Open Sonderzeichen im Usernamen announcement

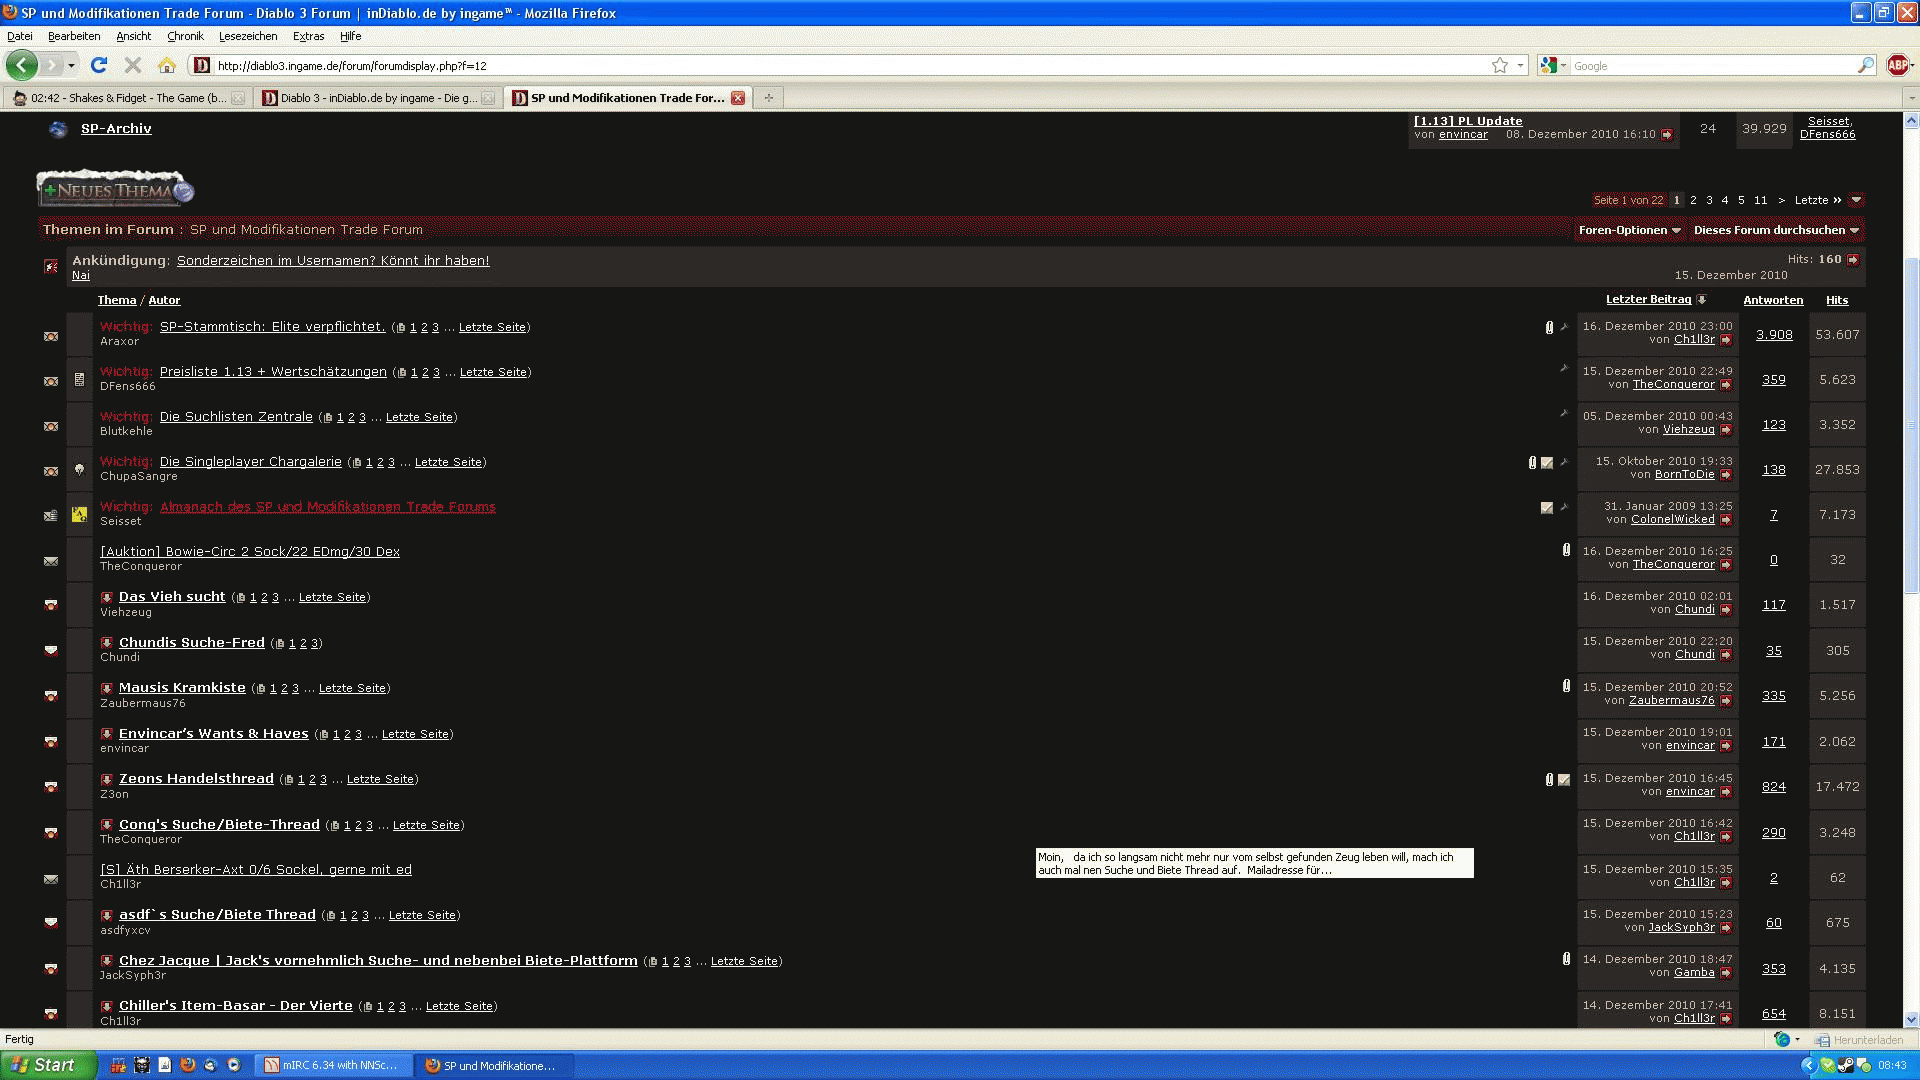(333, 261)
